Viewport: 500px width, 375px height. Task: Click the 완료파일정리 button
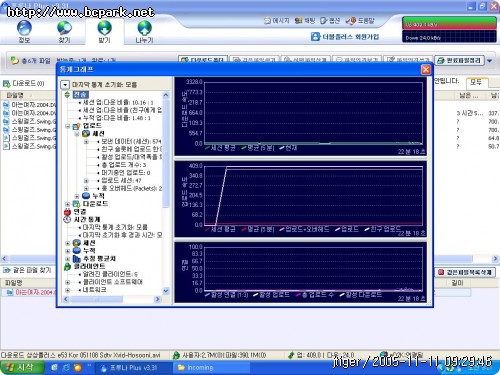(x=459, y=61)
